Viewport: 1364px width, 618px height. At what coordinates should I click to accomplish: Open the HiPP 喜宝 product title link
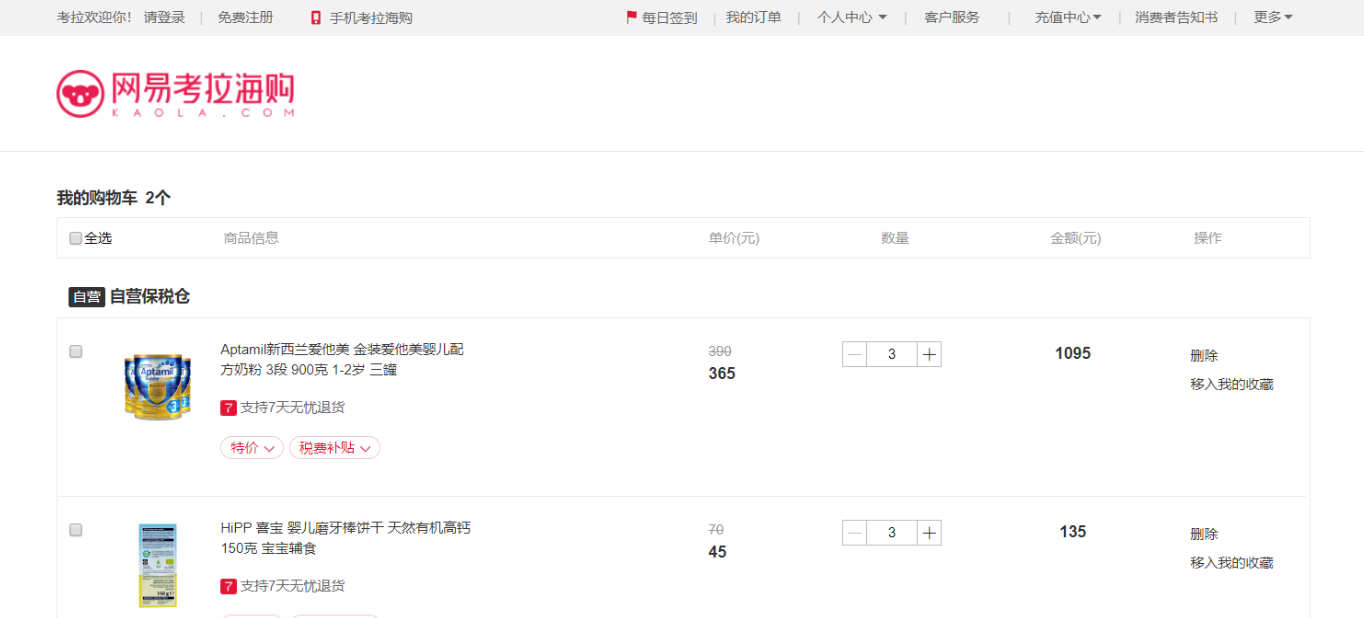pyautogui.click(x=345, y=539)
